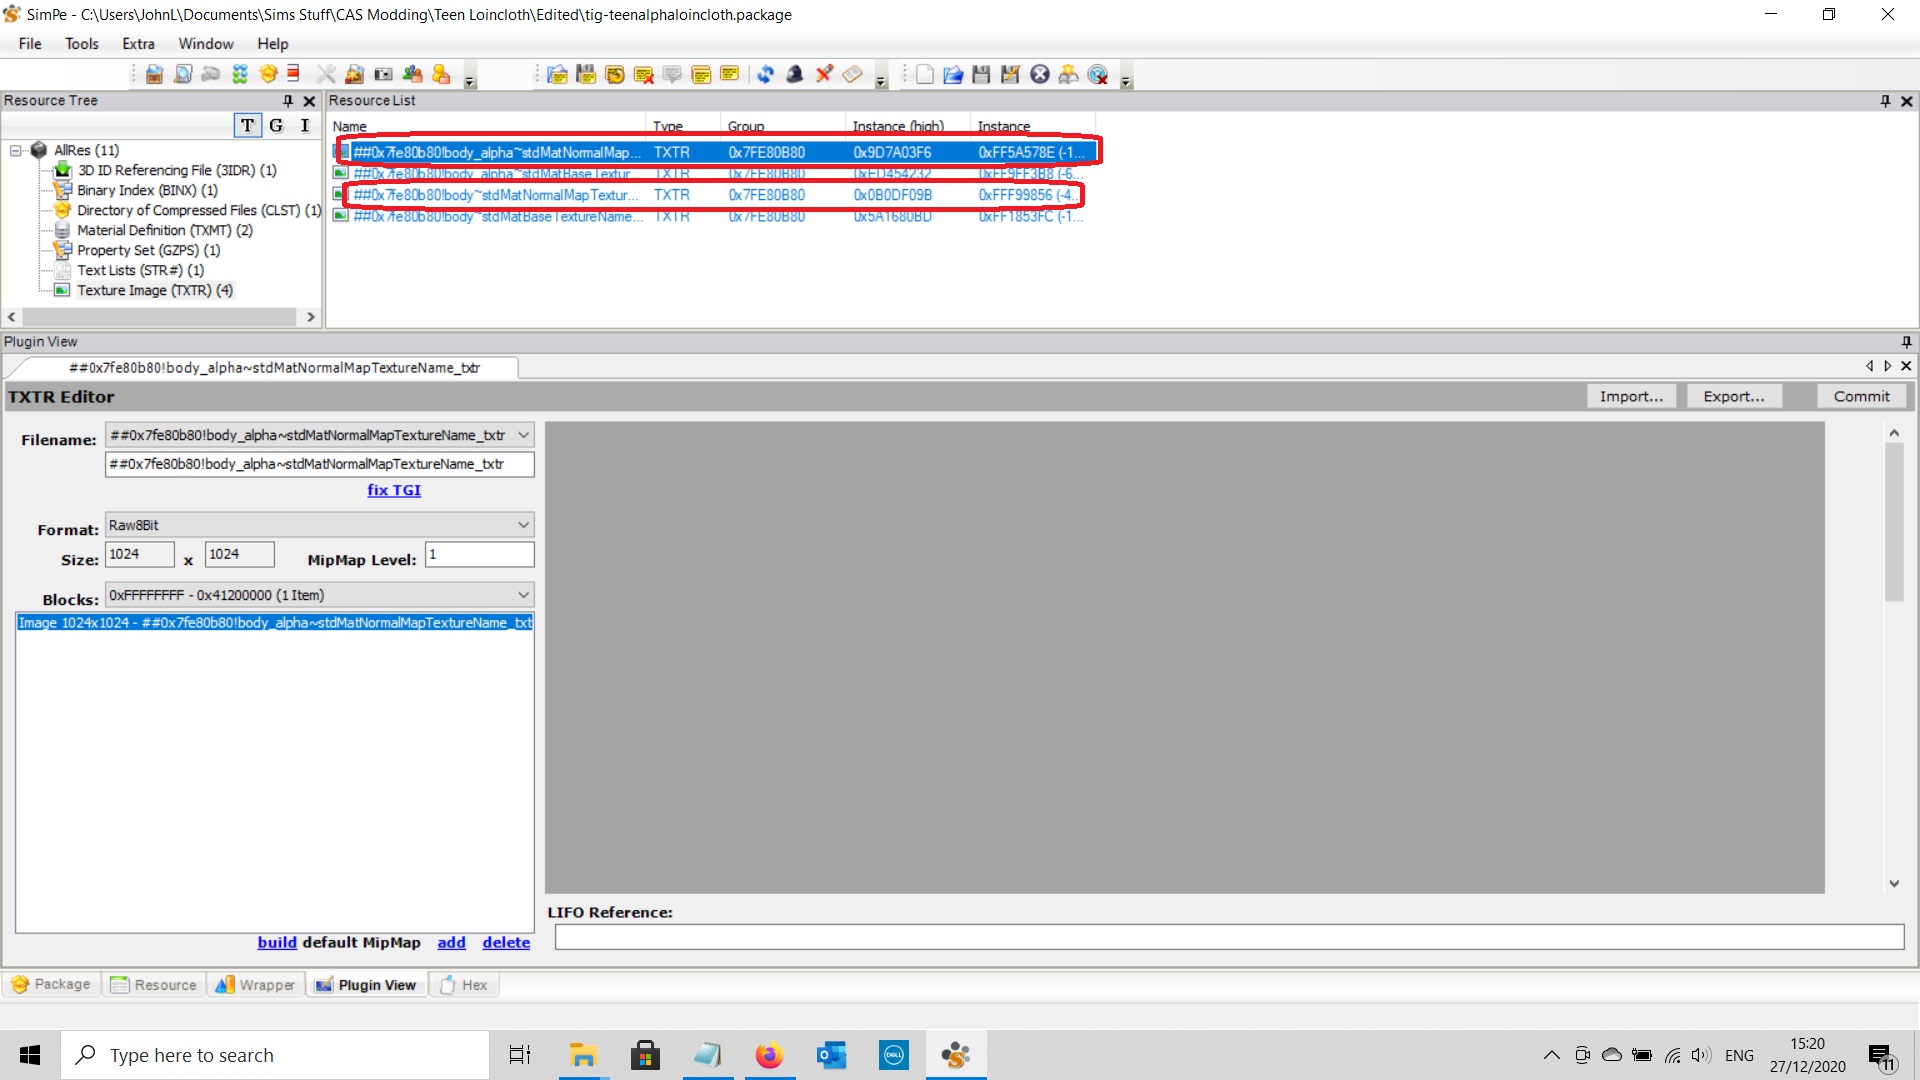Click the wrench and screwdriver tools icon
Image resolution: width=1920 pixels, height=1080 pixels.
[326, 75]
